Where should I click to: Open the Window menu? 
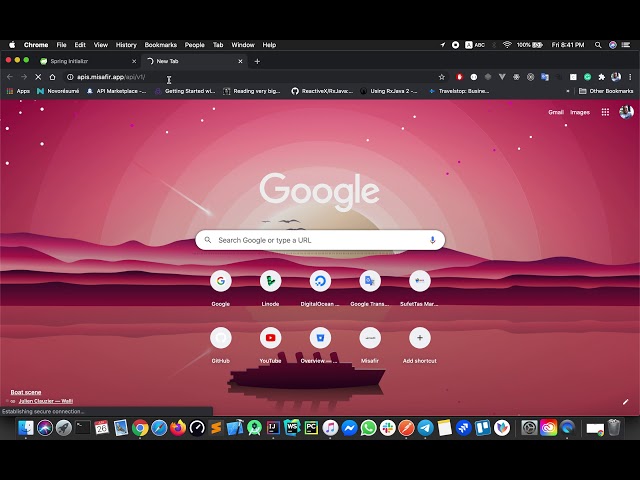pos(243,45)
